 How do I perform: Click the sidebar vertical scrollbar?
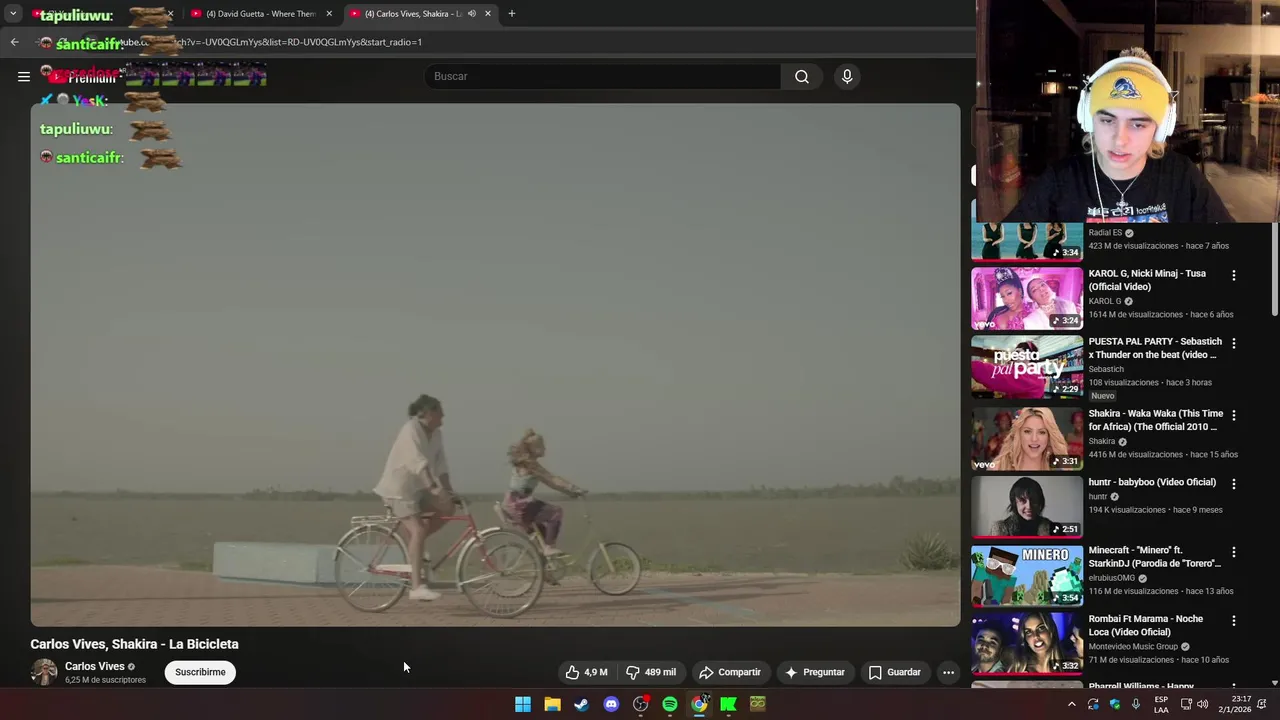tap(1274, 270)
